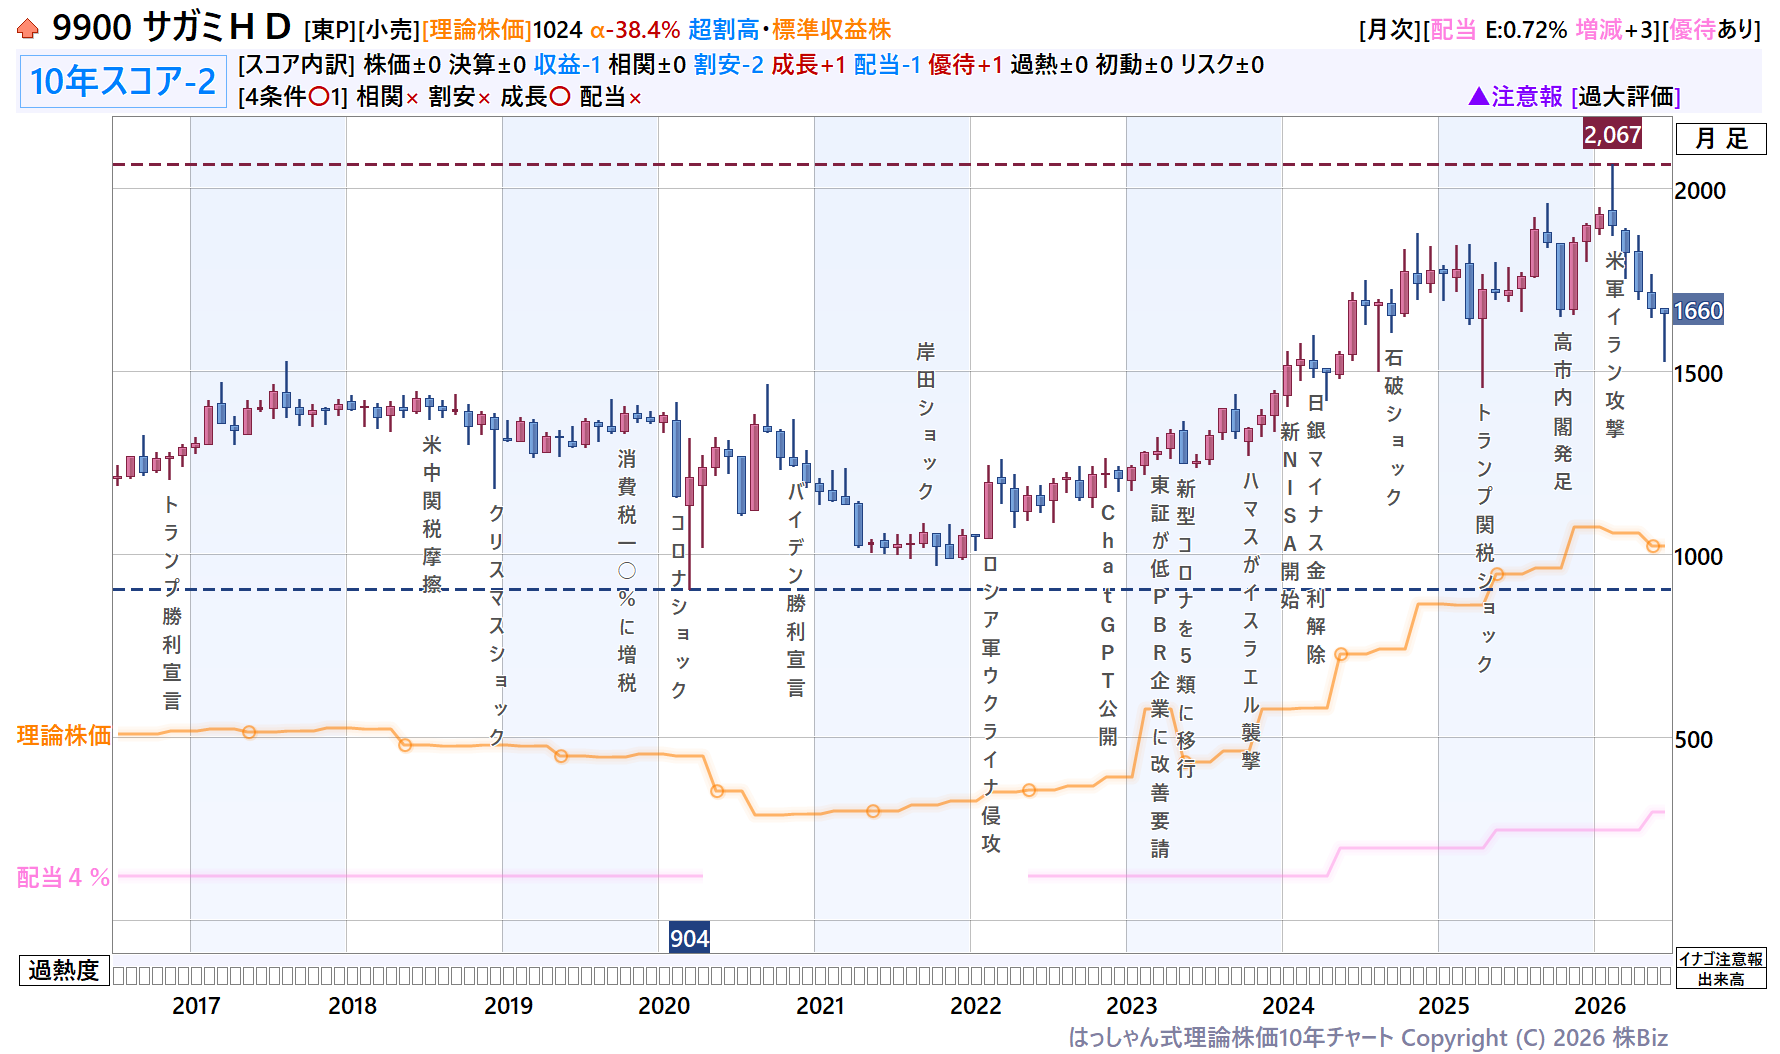Screen dimensions: 1780x1054
Task: Click the 優待+1 score item
Action: 965,65
